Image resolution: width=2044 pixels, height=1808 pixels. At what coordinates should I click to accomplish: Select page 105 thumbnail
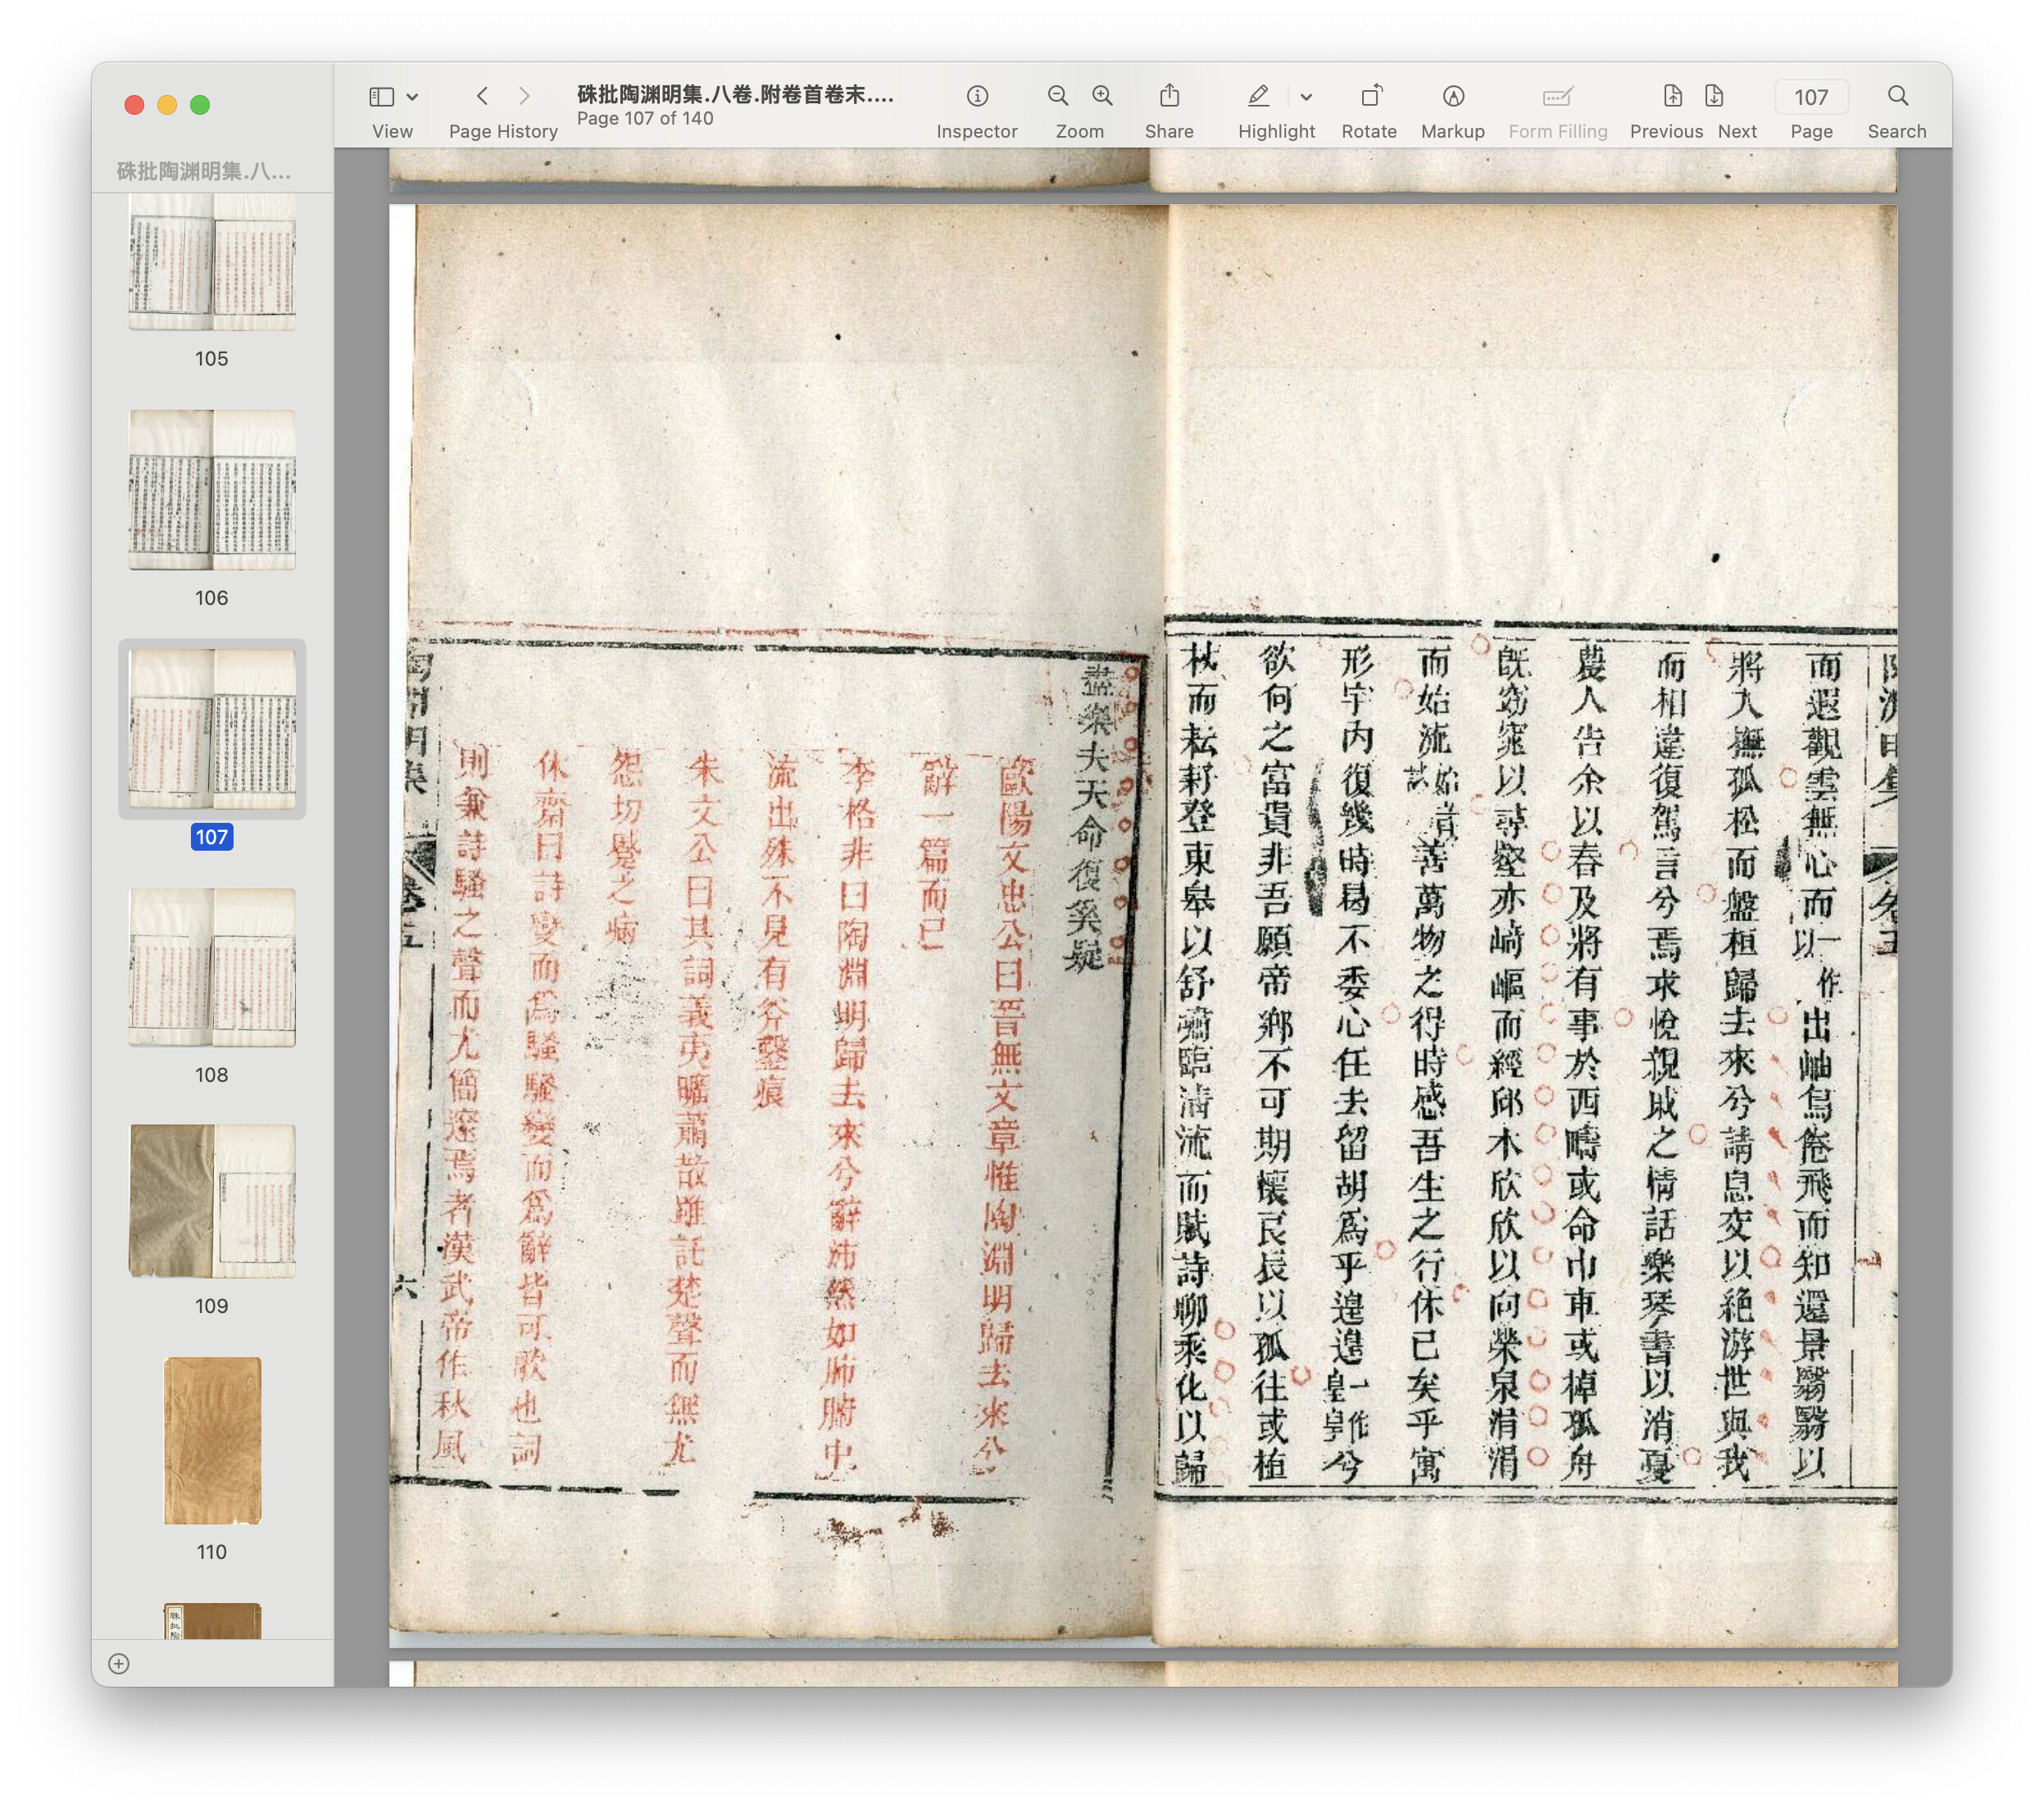click(212, 262)
